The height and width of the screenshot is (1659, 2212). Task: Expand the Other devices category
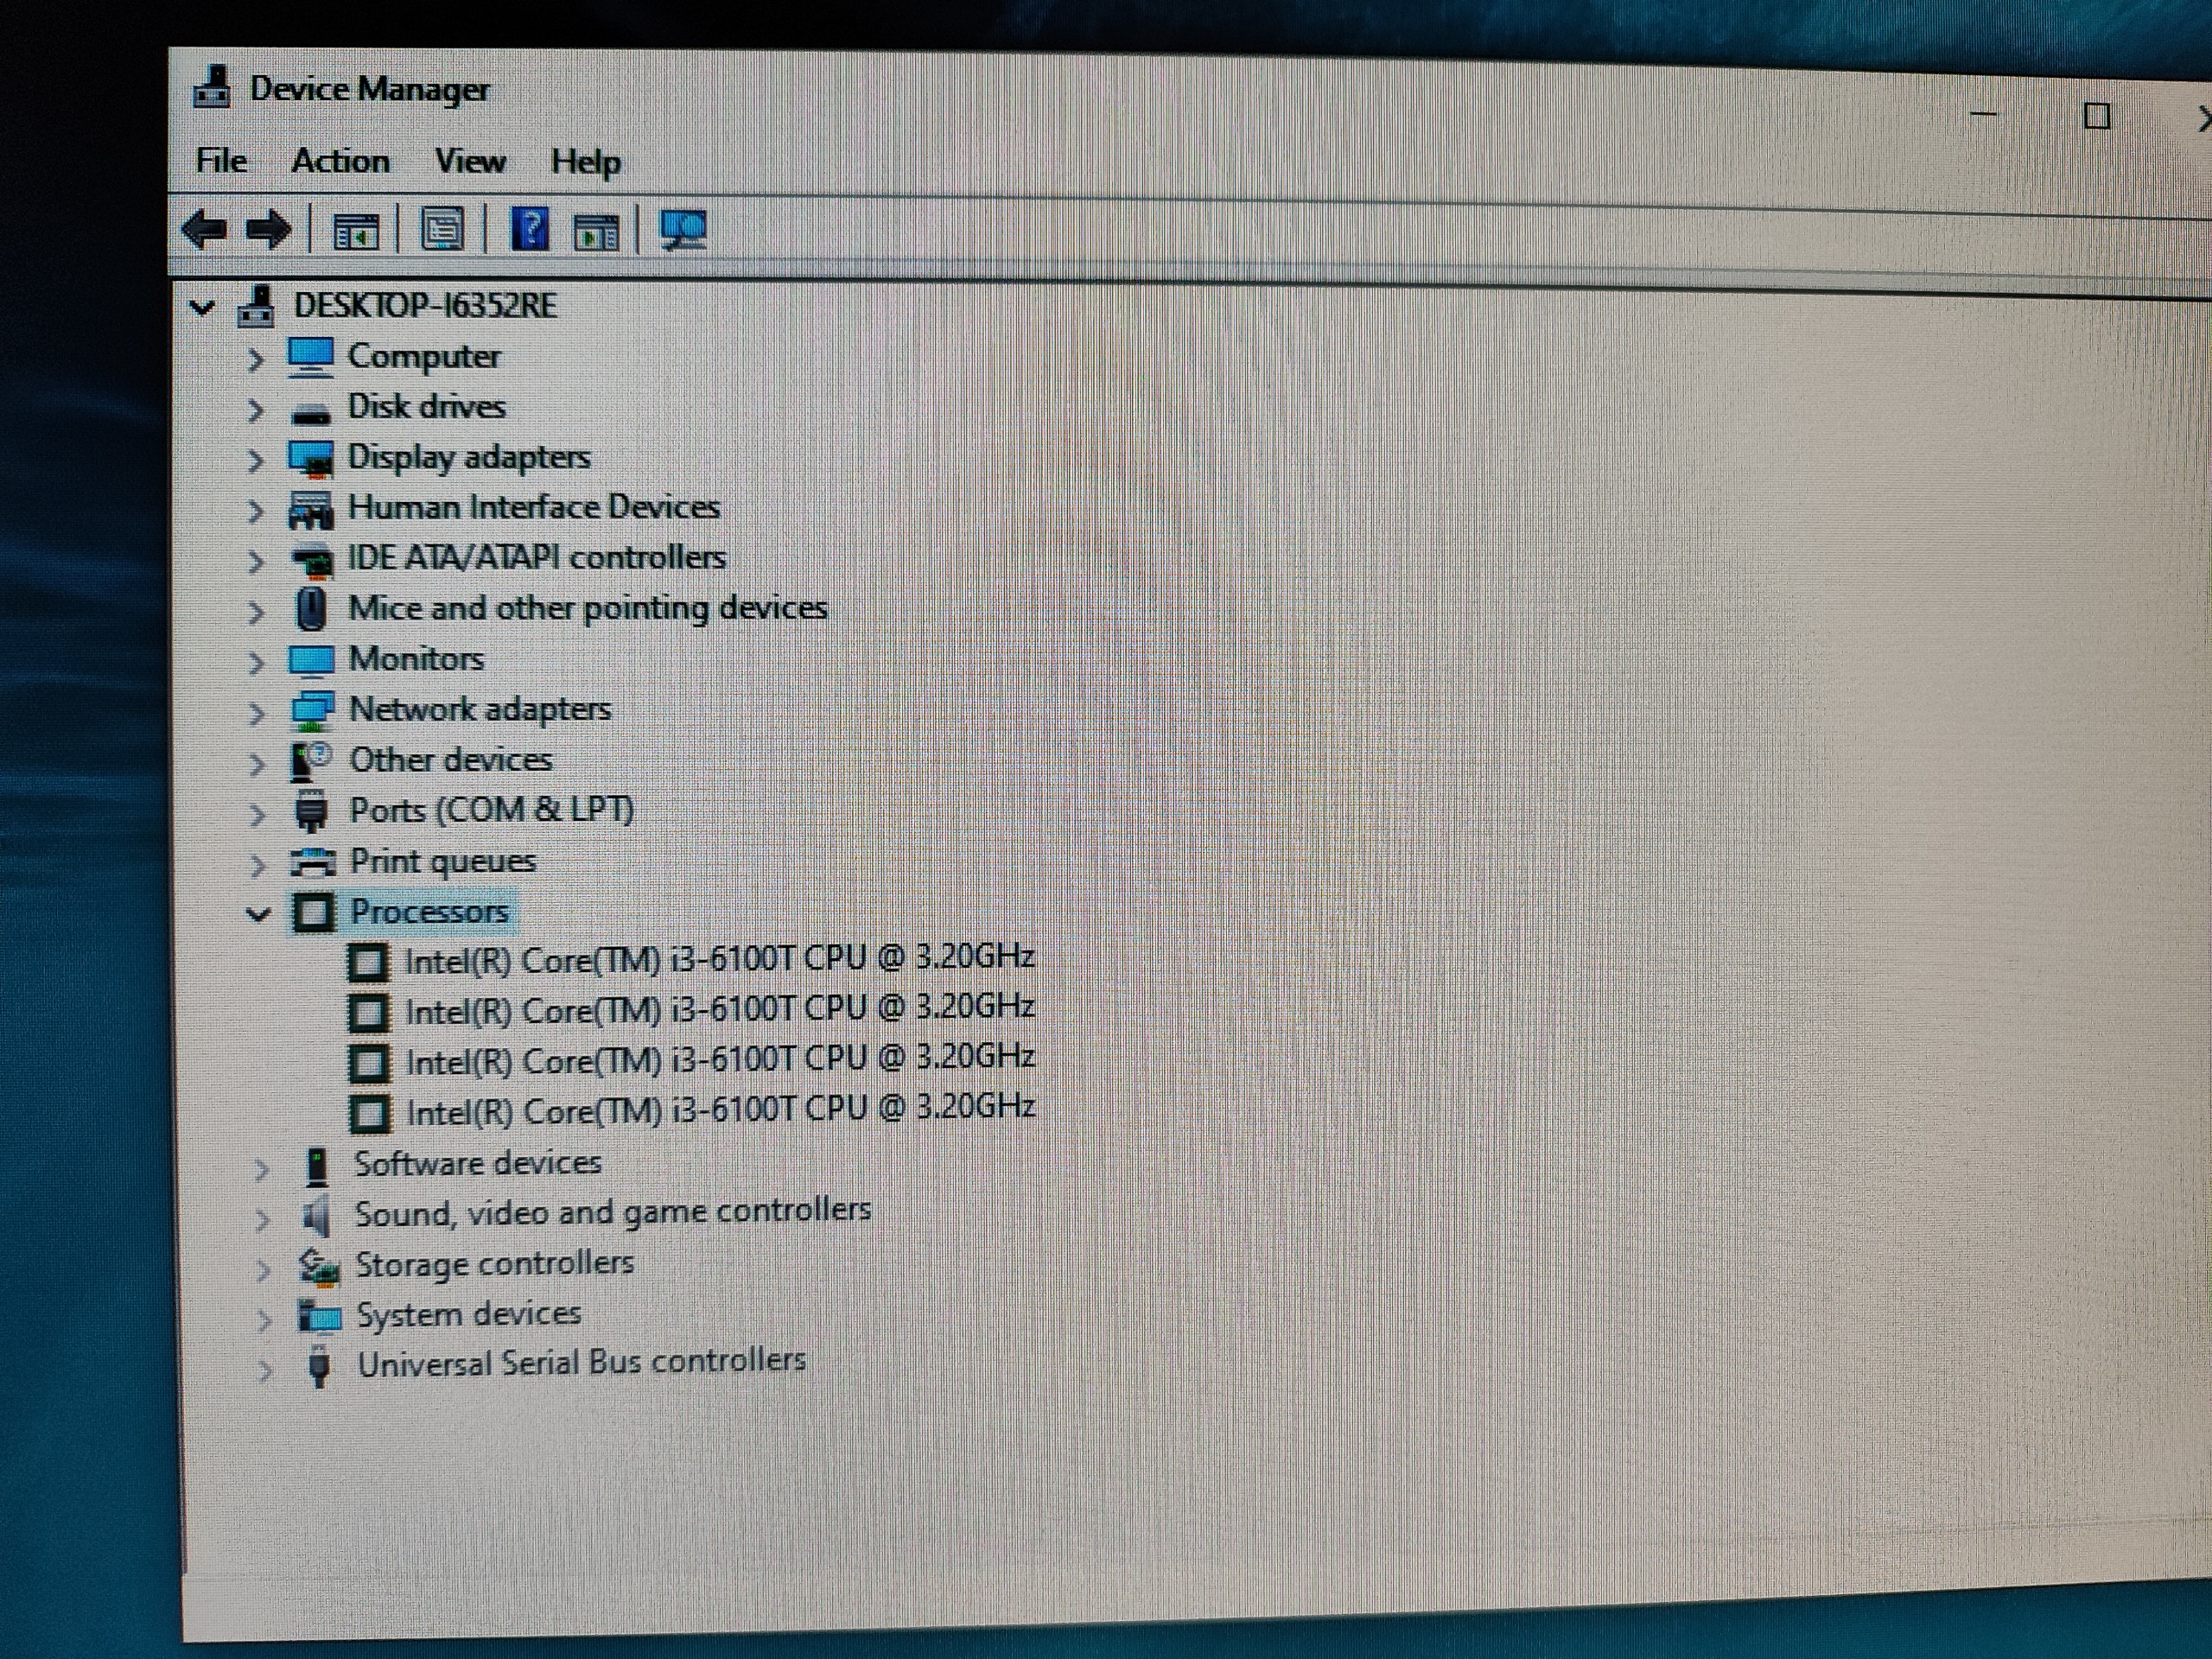pyautogui.click(x=257, y=764)
